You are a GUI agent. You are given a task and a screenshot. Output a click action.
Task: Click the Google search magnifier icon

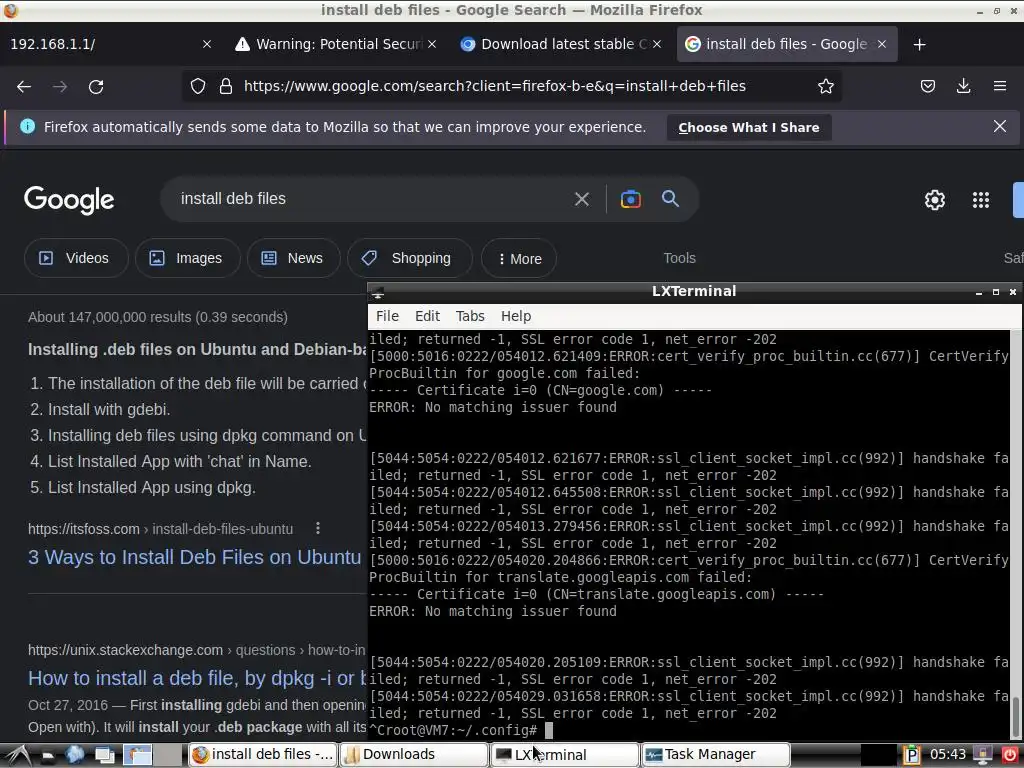[670, 199]
